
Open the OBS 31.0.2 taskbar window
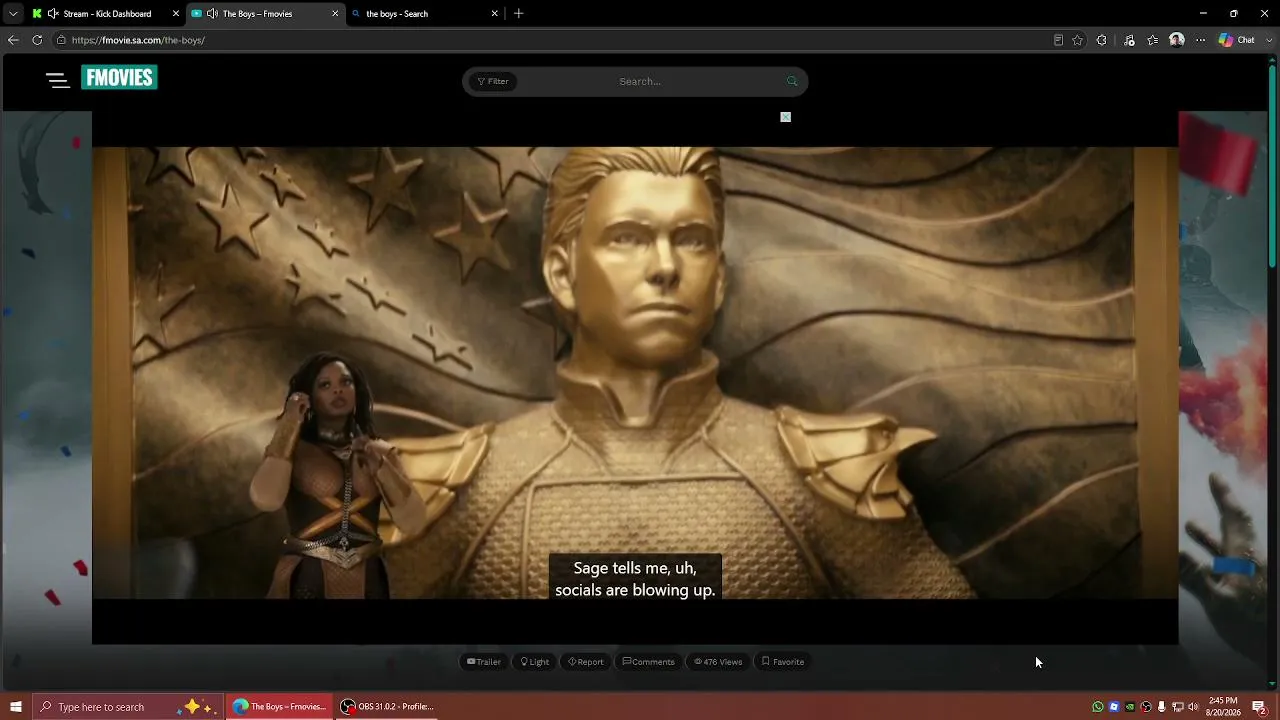387,707
